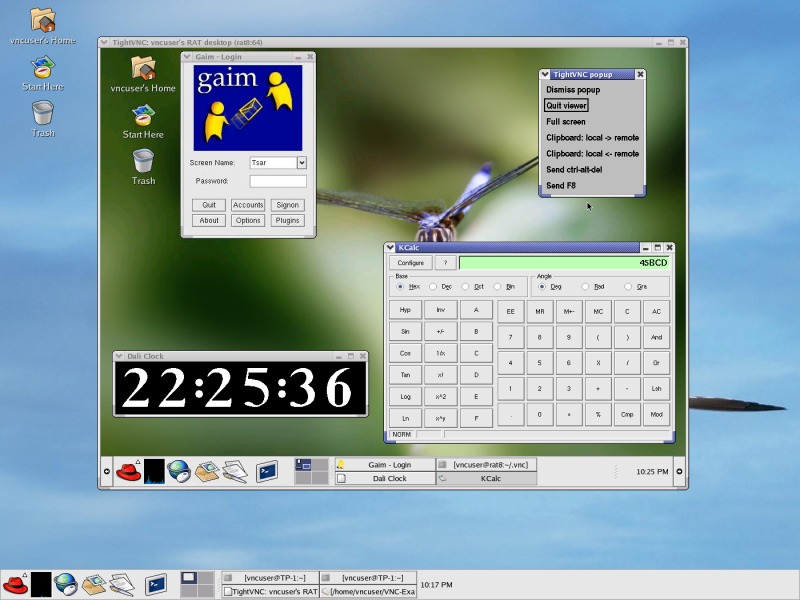Set the angle mode to Rad
Image resolution: width=800 pixels, height=600 pixels.
click(586, 287)
